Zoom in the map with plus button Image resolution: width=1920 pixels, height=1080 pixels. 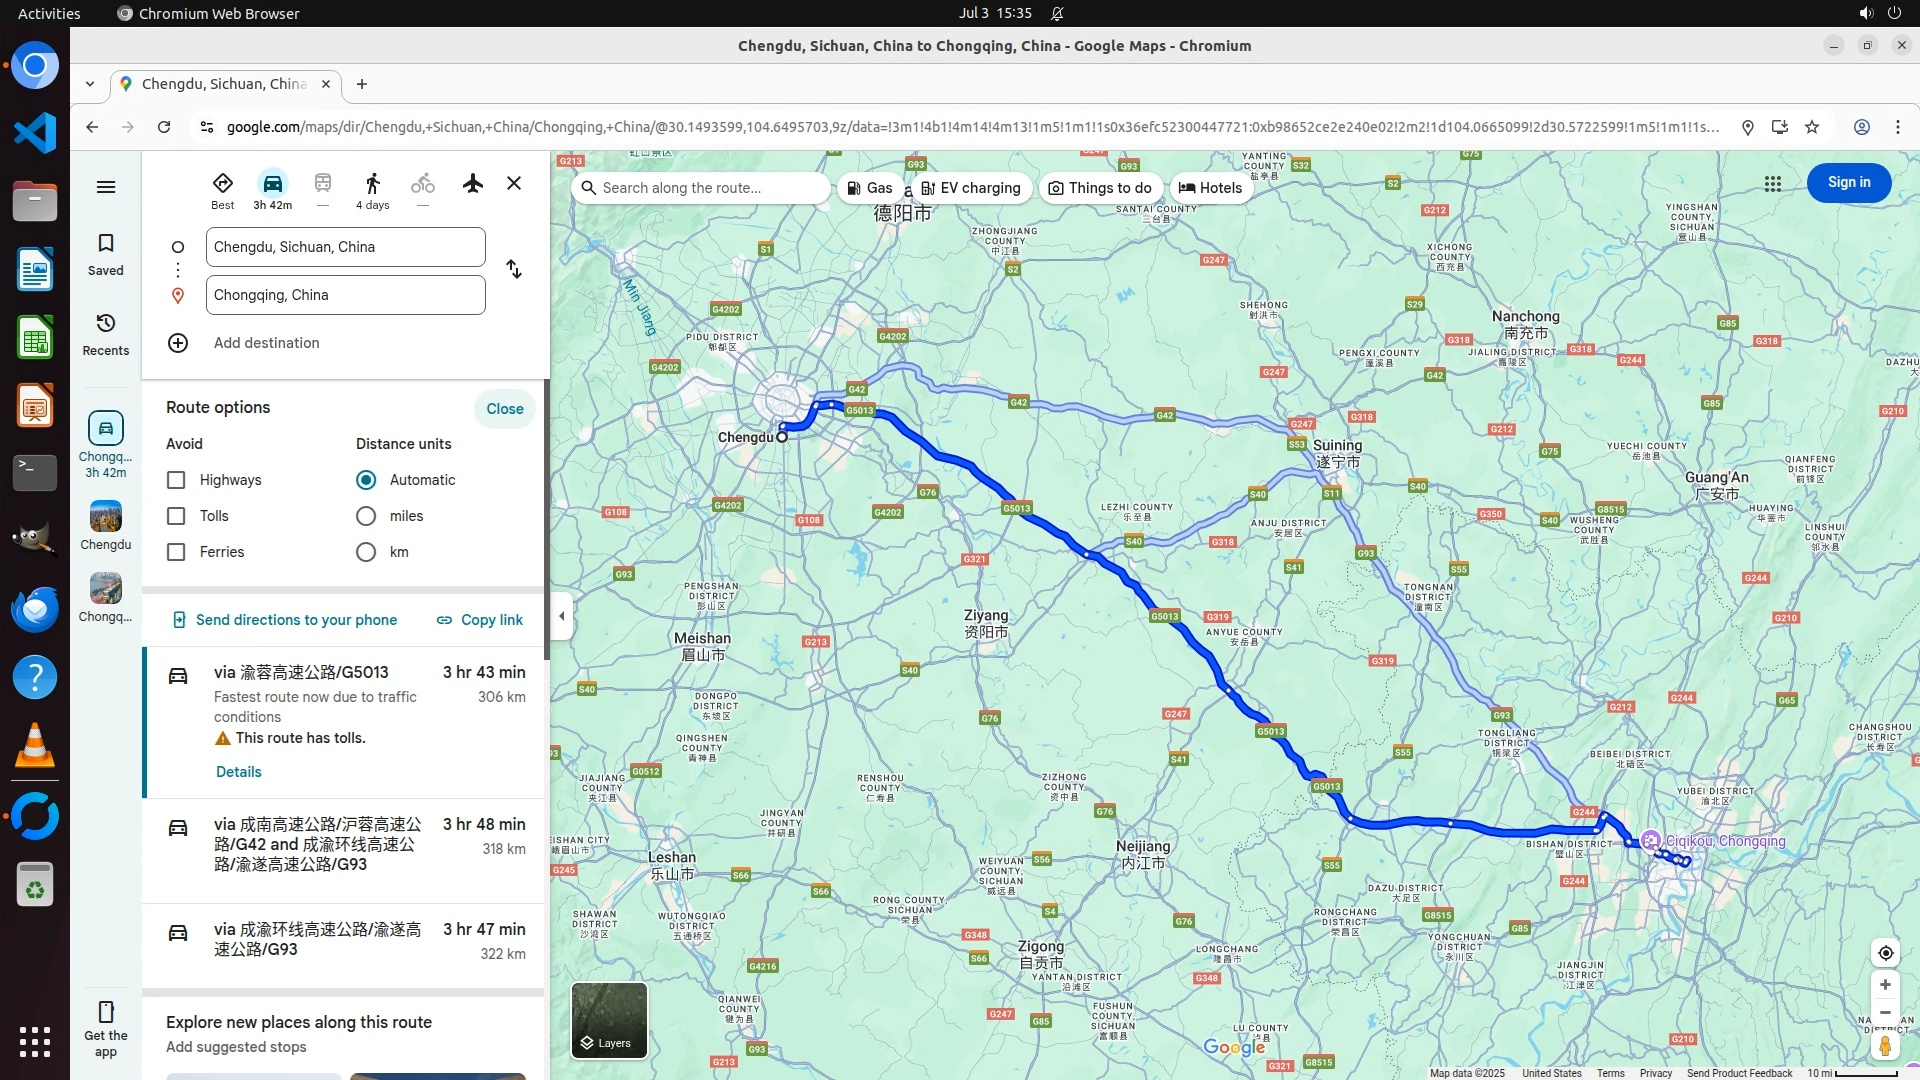[x=1885, y=985]
